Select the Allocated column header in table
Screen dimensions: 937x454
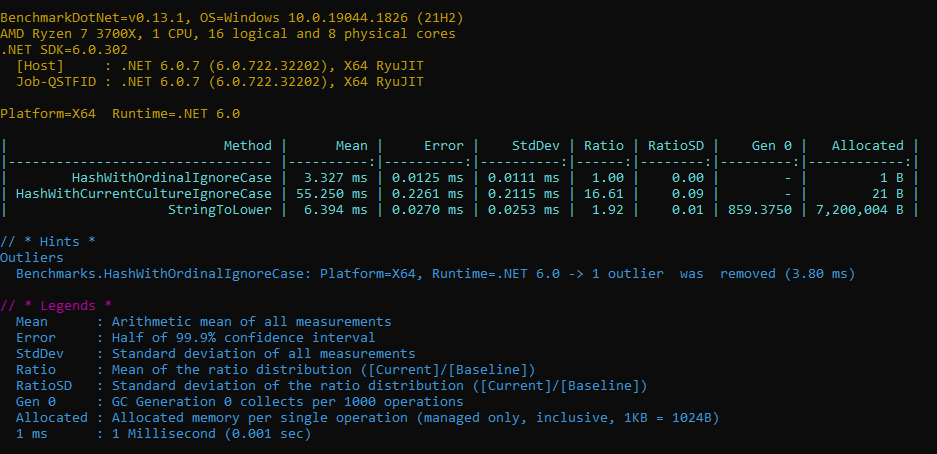[x=867, y=145]
